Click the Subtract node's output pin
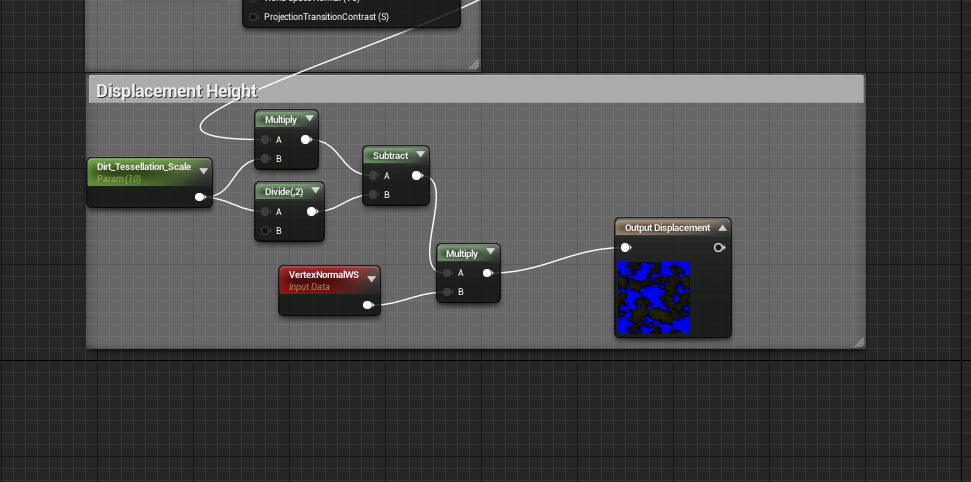971x482 pixels. pyautogui.click(x=417, y=176)
